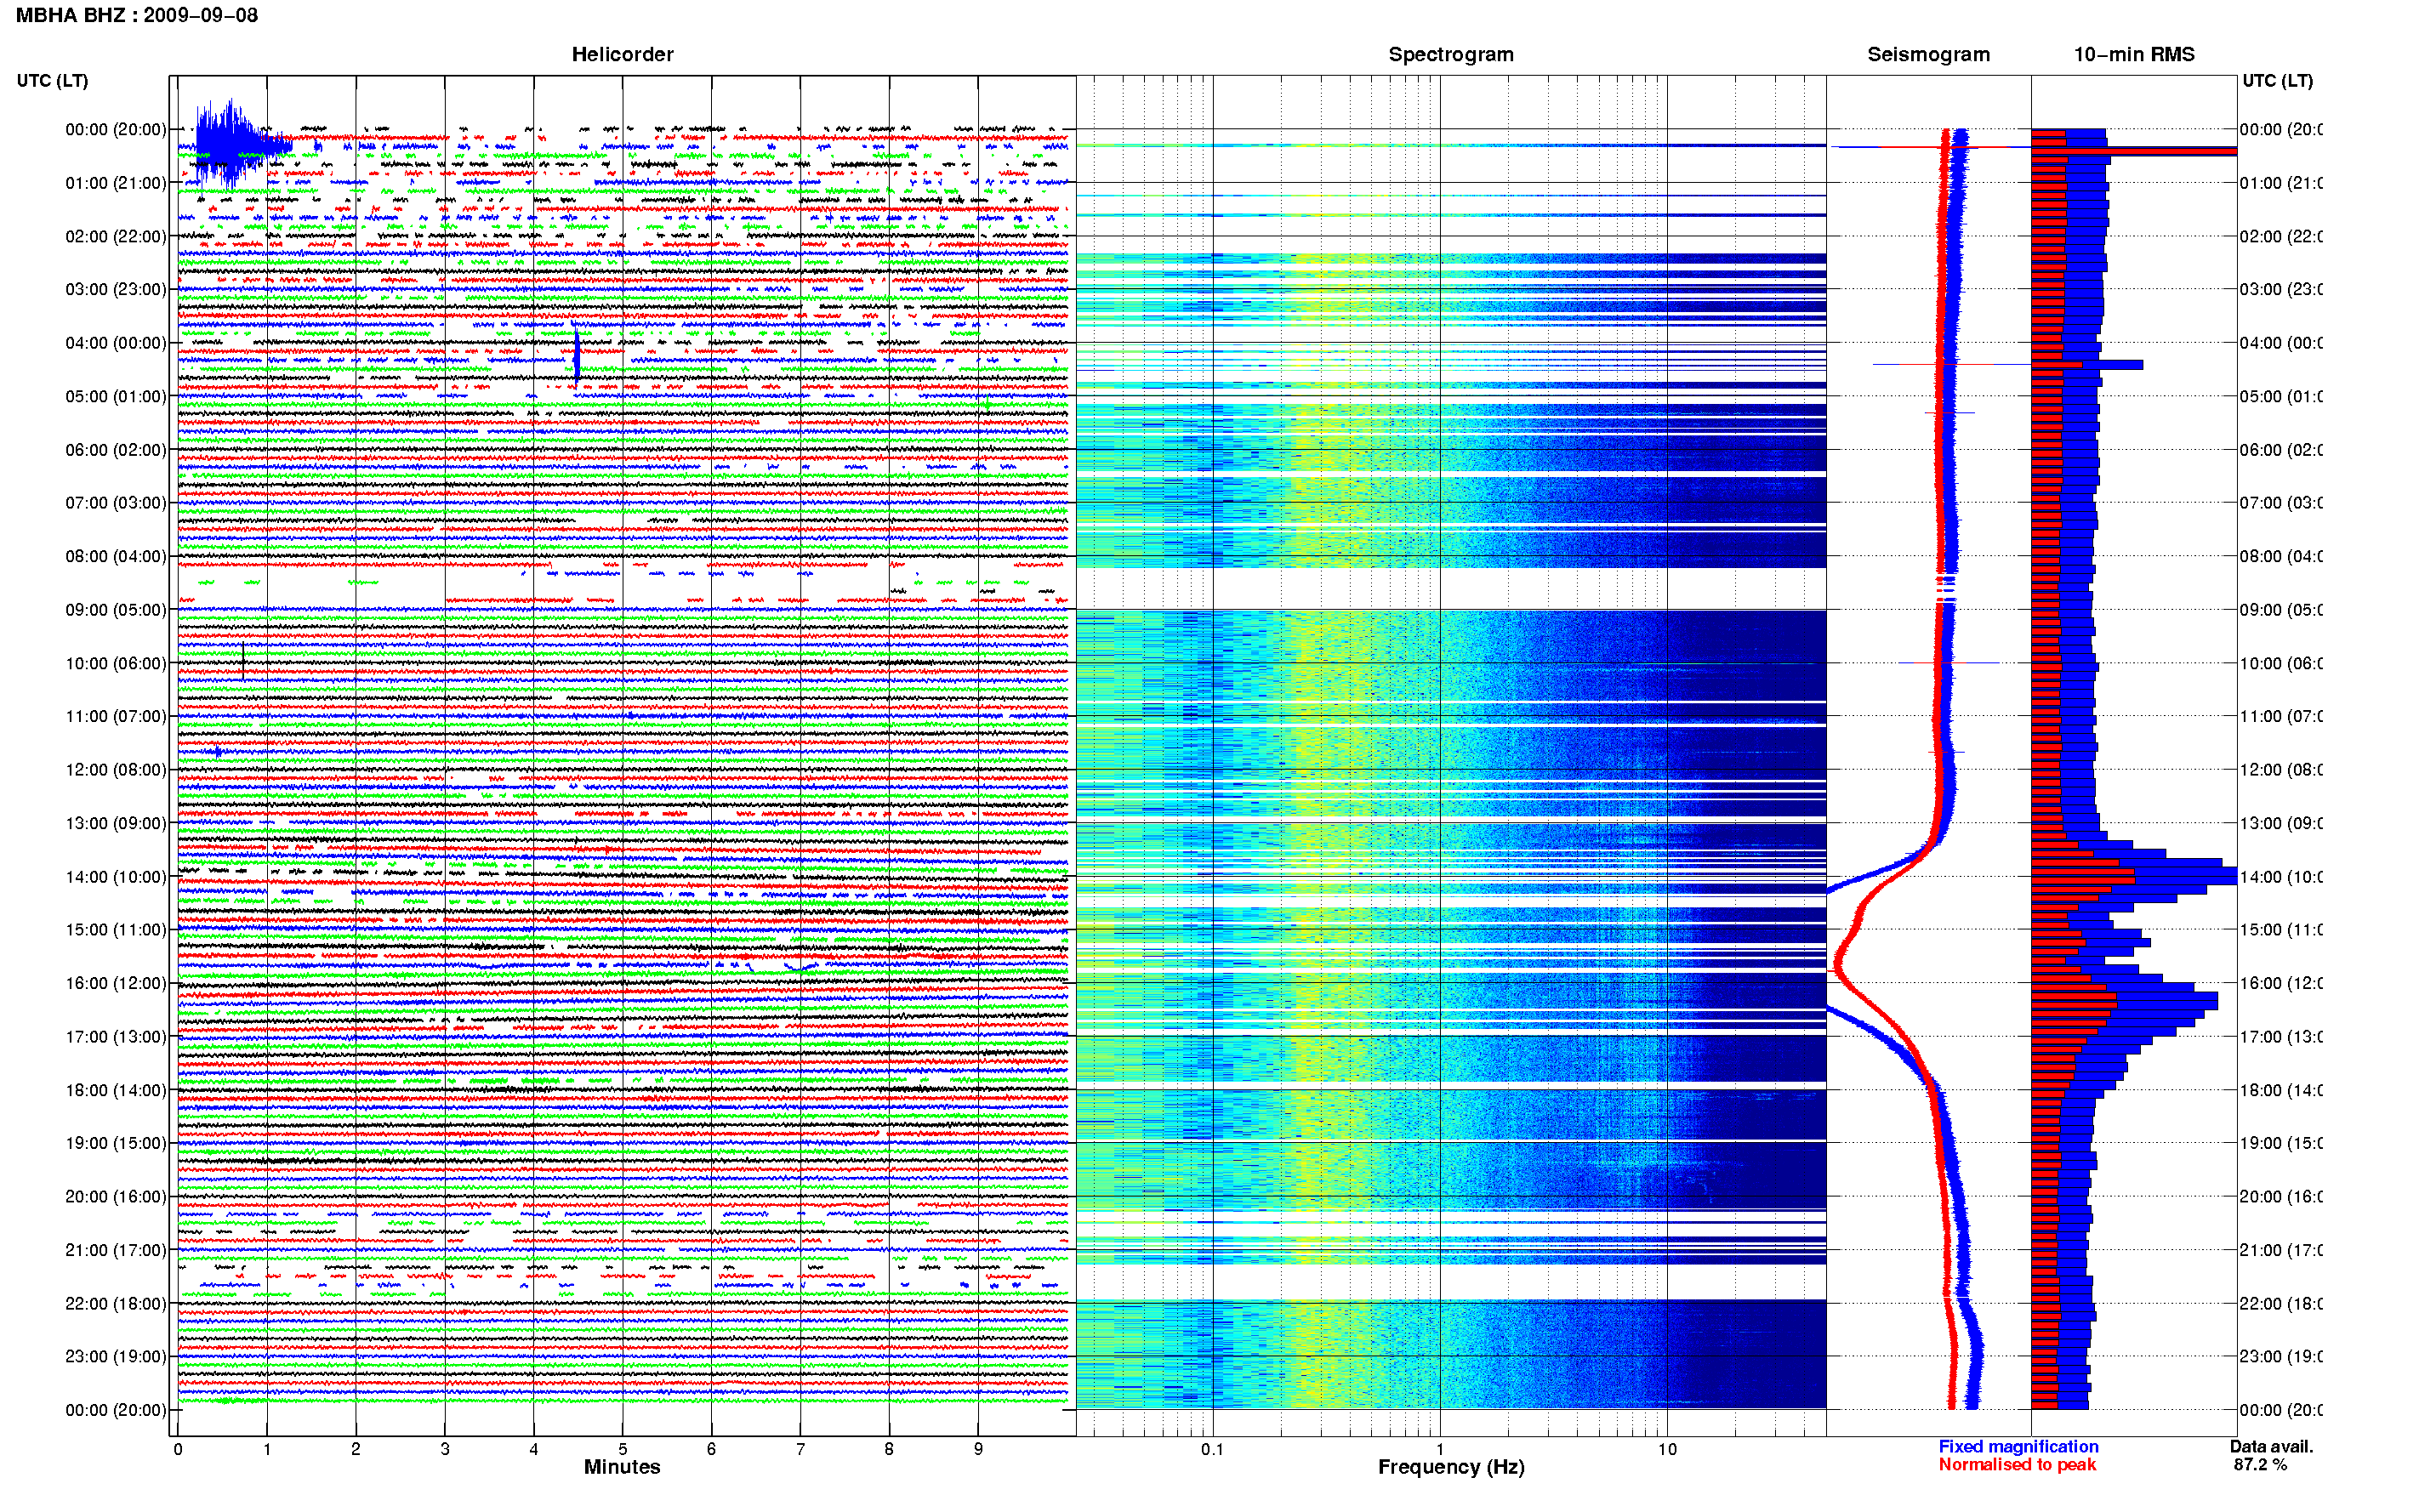Screen dimensions: 2419x1512
Task: Click the 19:00 (15:00) left time label
Action: [116, 1143]
